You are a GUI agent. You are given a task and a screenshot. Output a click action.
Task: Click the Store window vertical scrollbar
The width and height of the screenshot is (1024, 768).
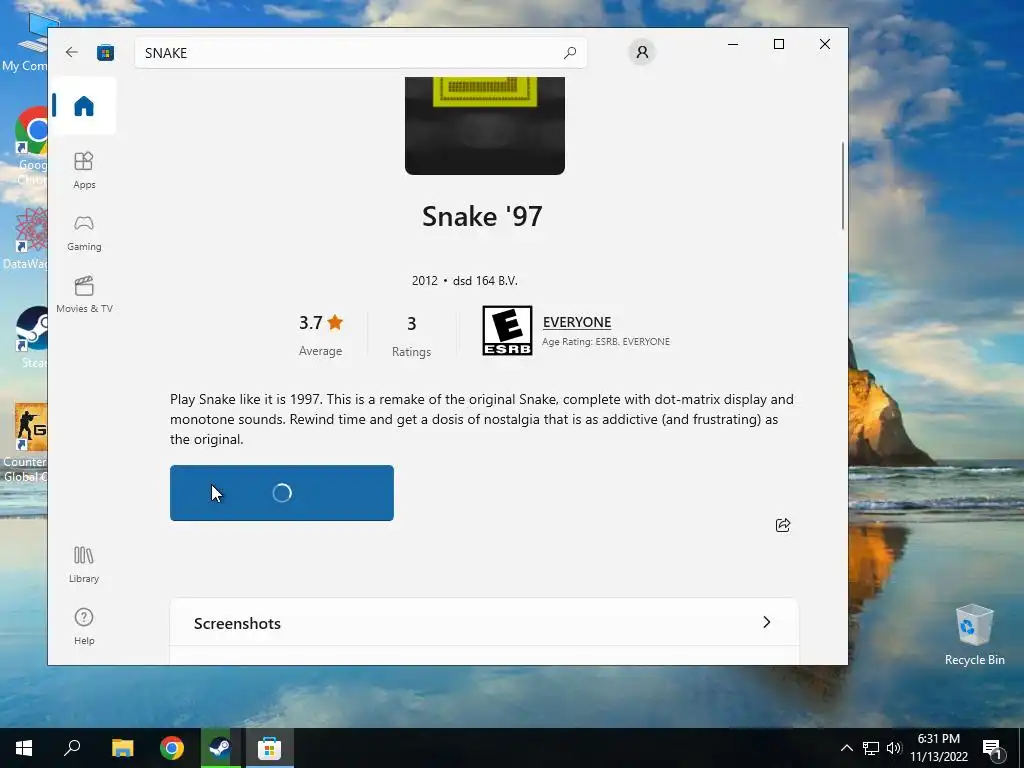tap(842, 186)
